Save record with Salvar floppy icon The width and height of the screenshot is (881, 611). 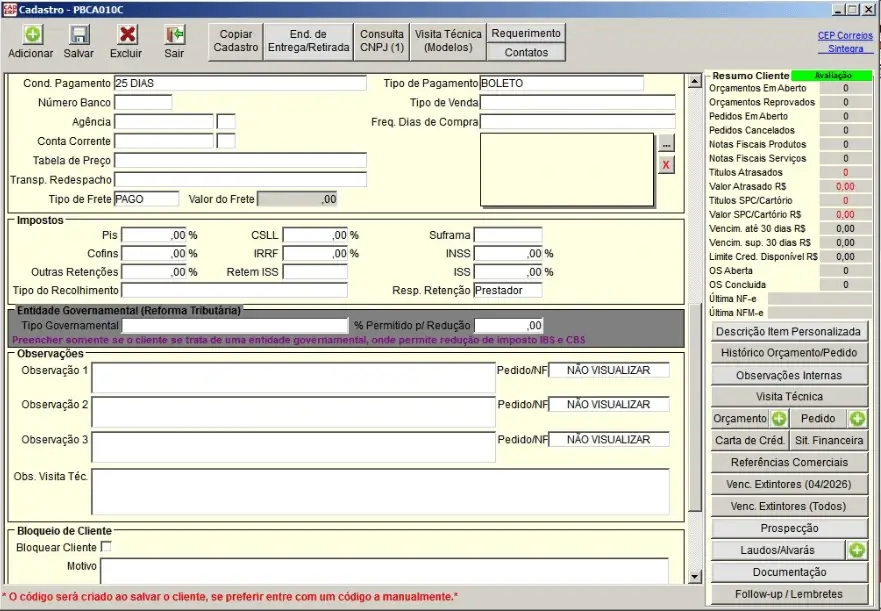pyautogui.click(x=79, y=35)
